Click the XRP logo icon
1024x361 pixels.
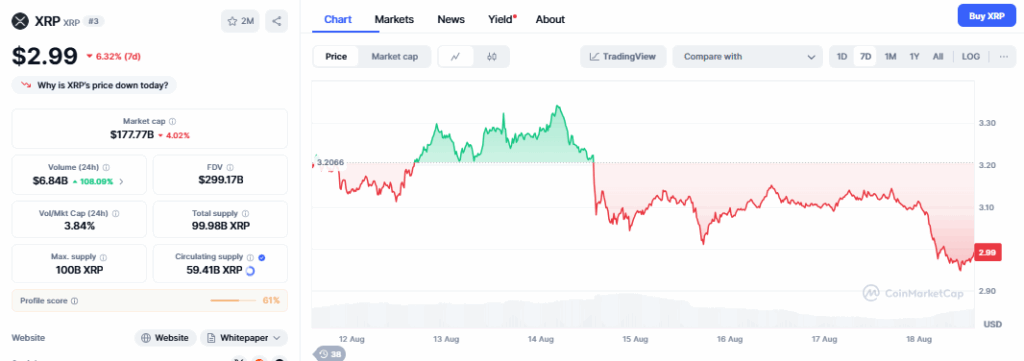(20, 21)
